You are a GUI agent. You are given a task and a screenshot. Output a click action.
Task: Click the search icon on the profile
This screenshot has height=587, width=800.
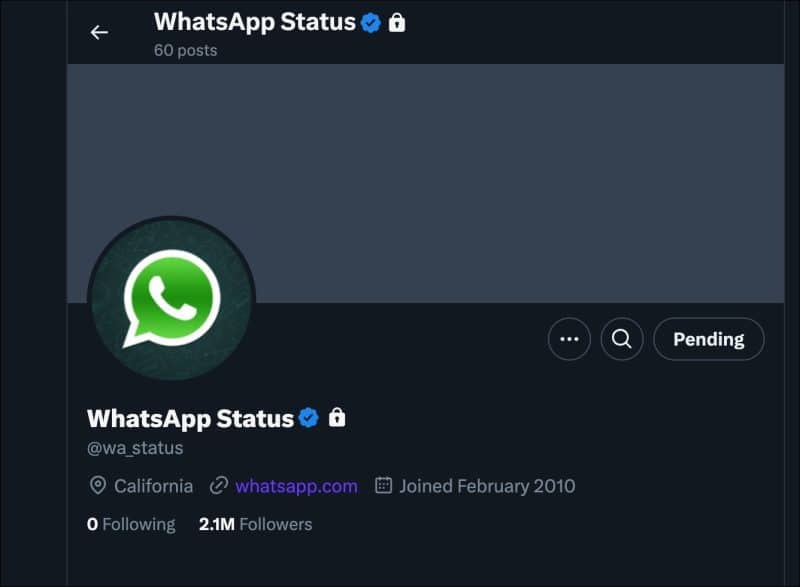coord(622,339)
